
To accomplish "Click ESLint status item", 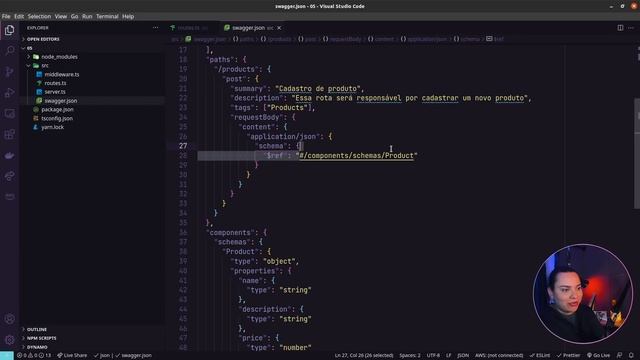I will [x=540, y=356].
